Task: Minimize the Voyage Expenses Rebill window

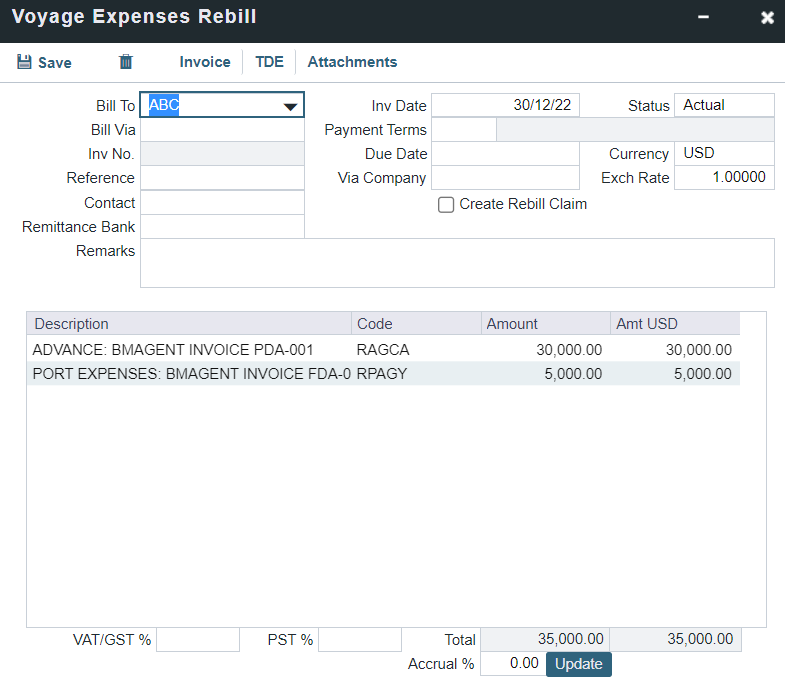Action: coord(704,18)
